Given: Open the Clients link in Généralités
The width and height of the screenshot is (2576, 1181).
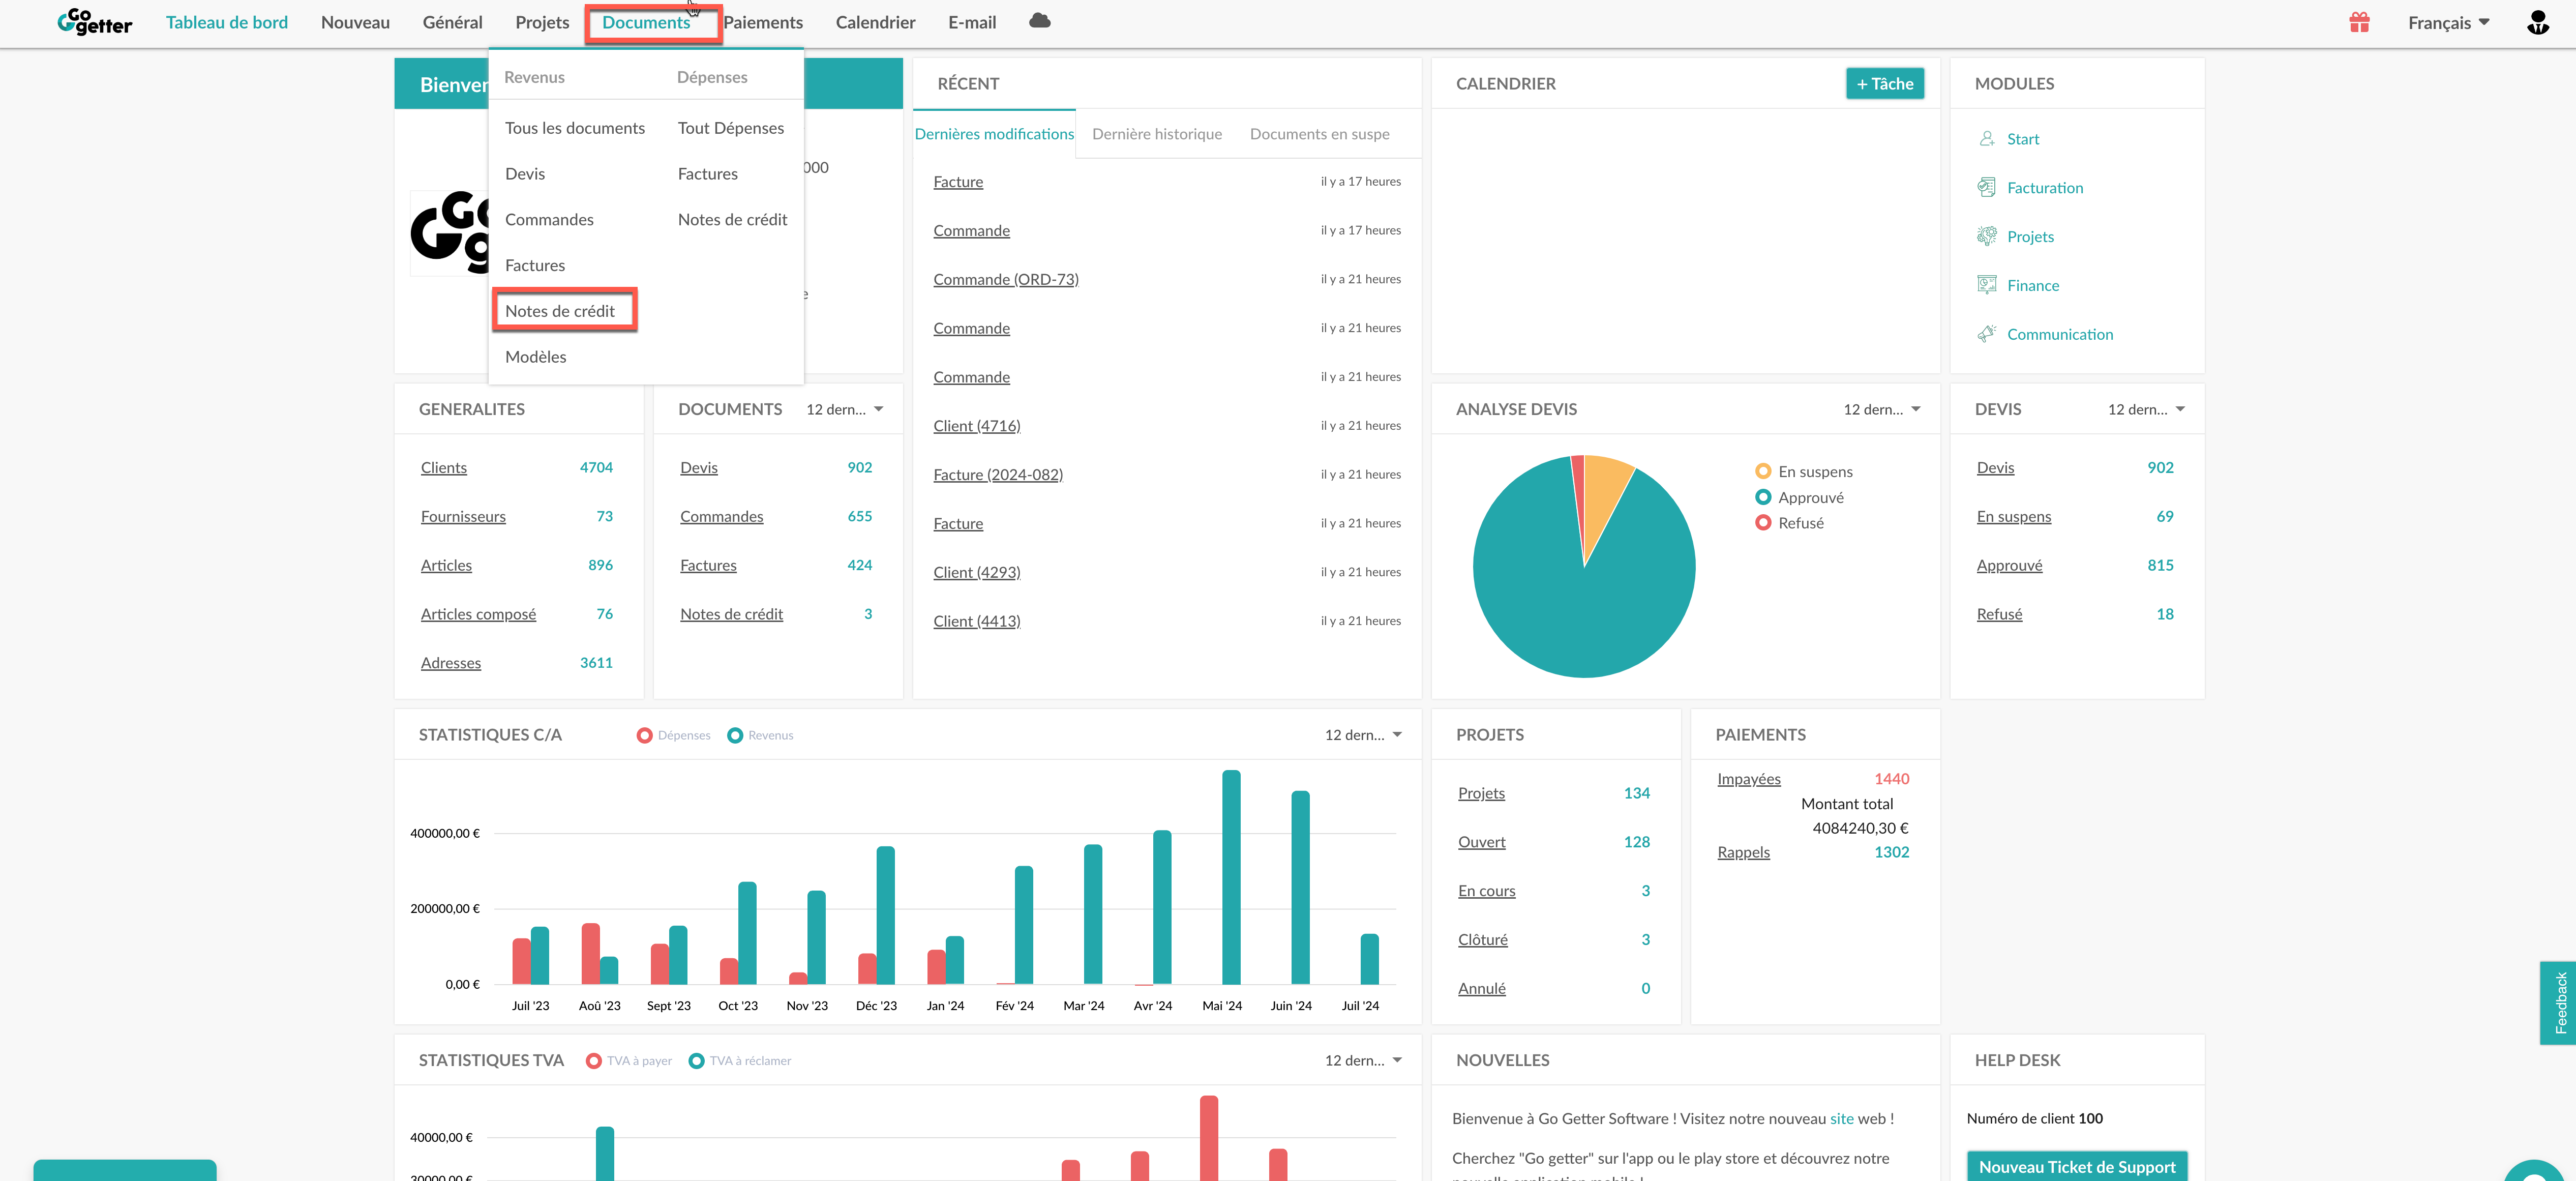Looking at the screenshot, I should click(x=444, y=469).
